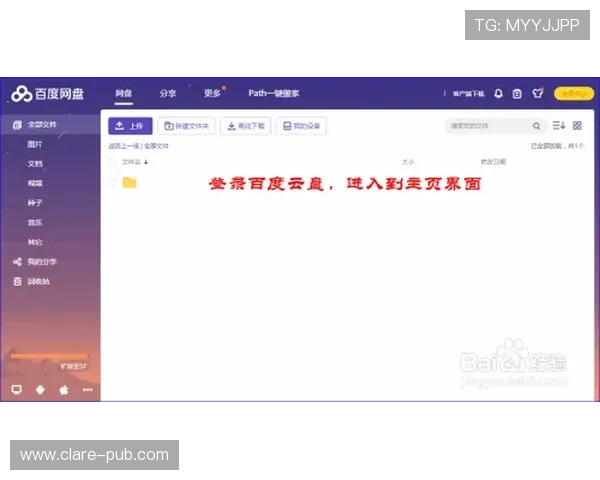The height and width of the screenshot is (480, 600).
Task: Open 回收站 recycle bin
Action: click(38, 282)
